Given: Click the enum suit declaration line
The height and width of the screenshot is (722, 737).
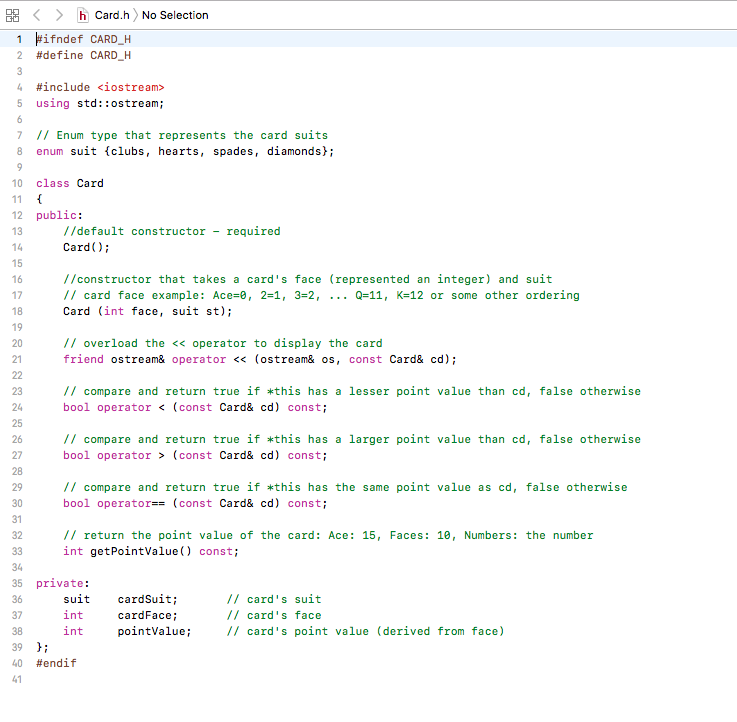Looking at the screenshot, I should 185,151.
